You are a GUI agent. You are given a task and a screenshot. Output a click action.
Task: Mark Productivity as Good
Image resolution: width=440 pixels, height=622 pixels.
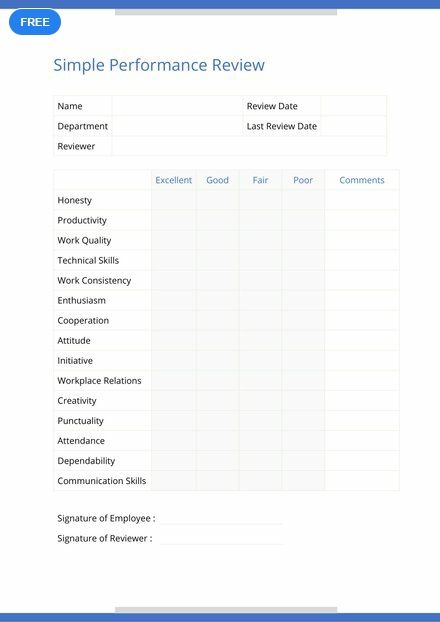tap(217, 220)
